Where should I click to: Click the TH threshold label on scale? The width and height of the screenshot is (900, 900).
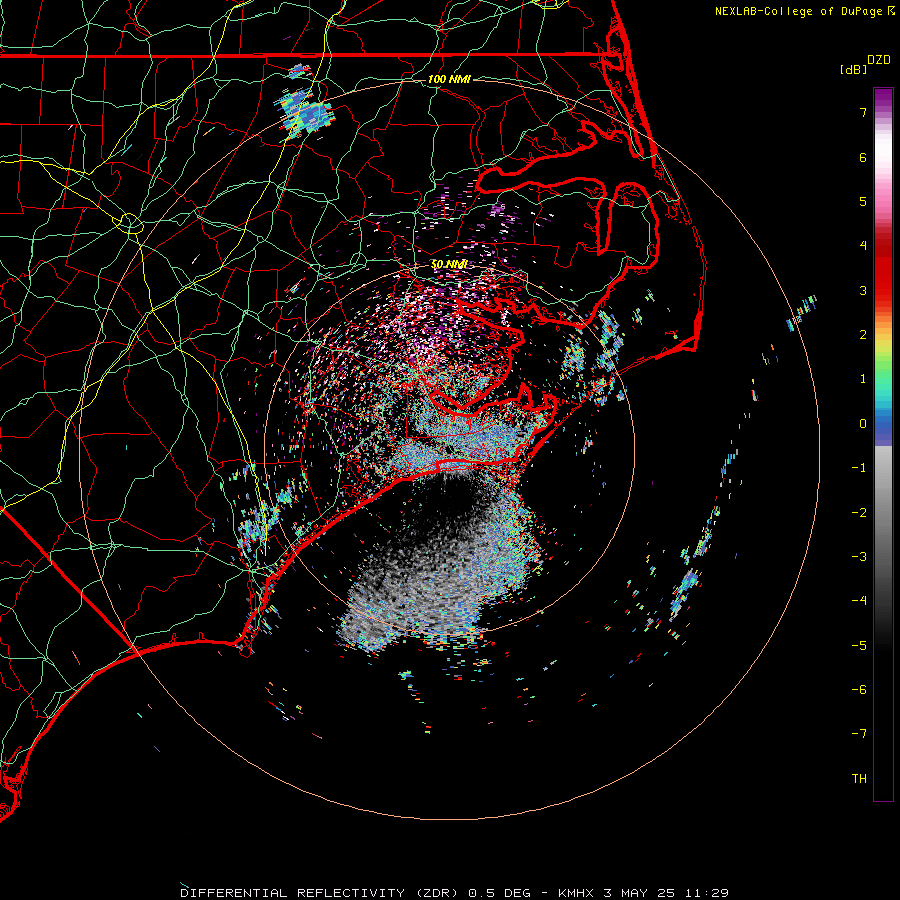click(x=859, y=779)
